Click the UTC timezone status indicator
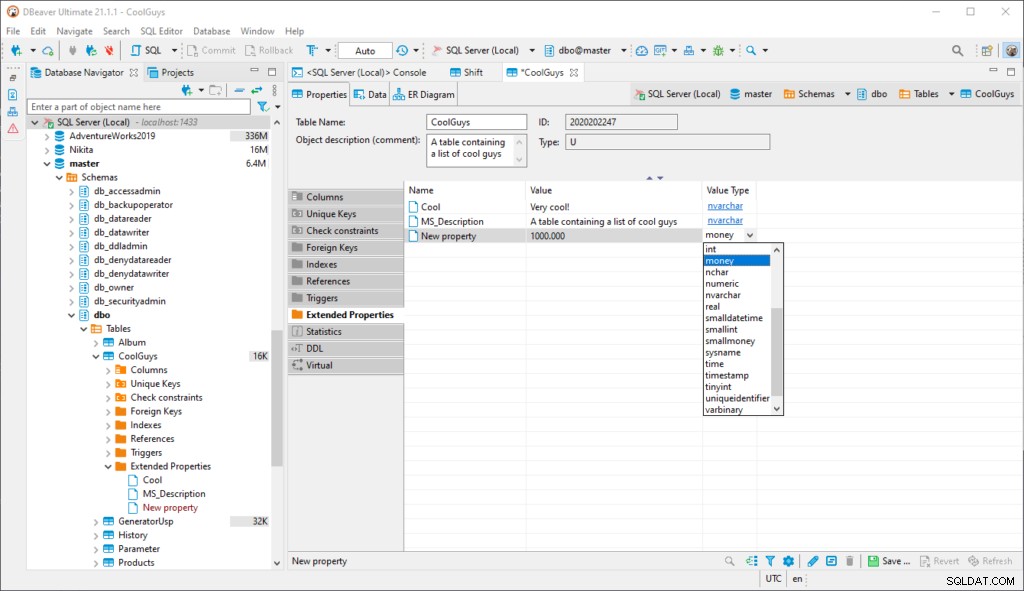The height and width of the screenshot is (591, 1024). pos(773,579)
